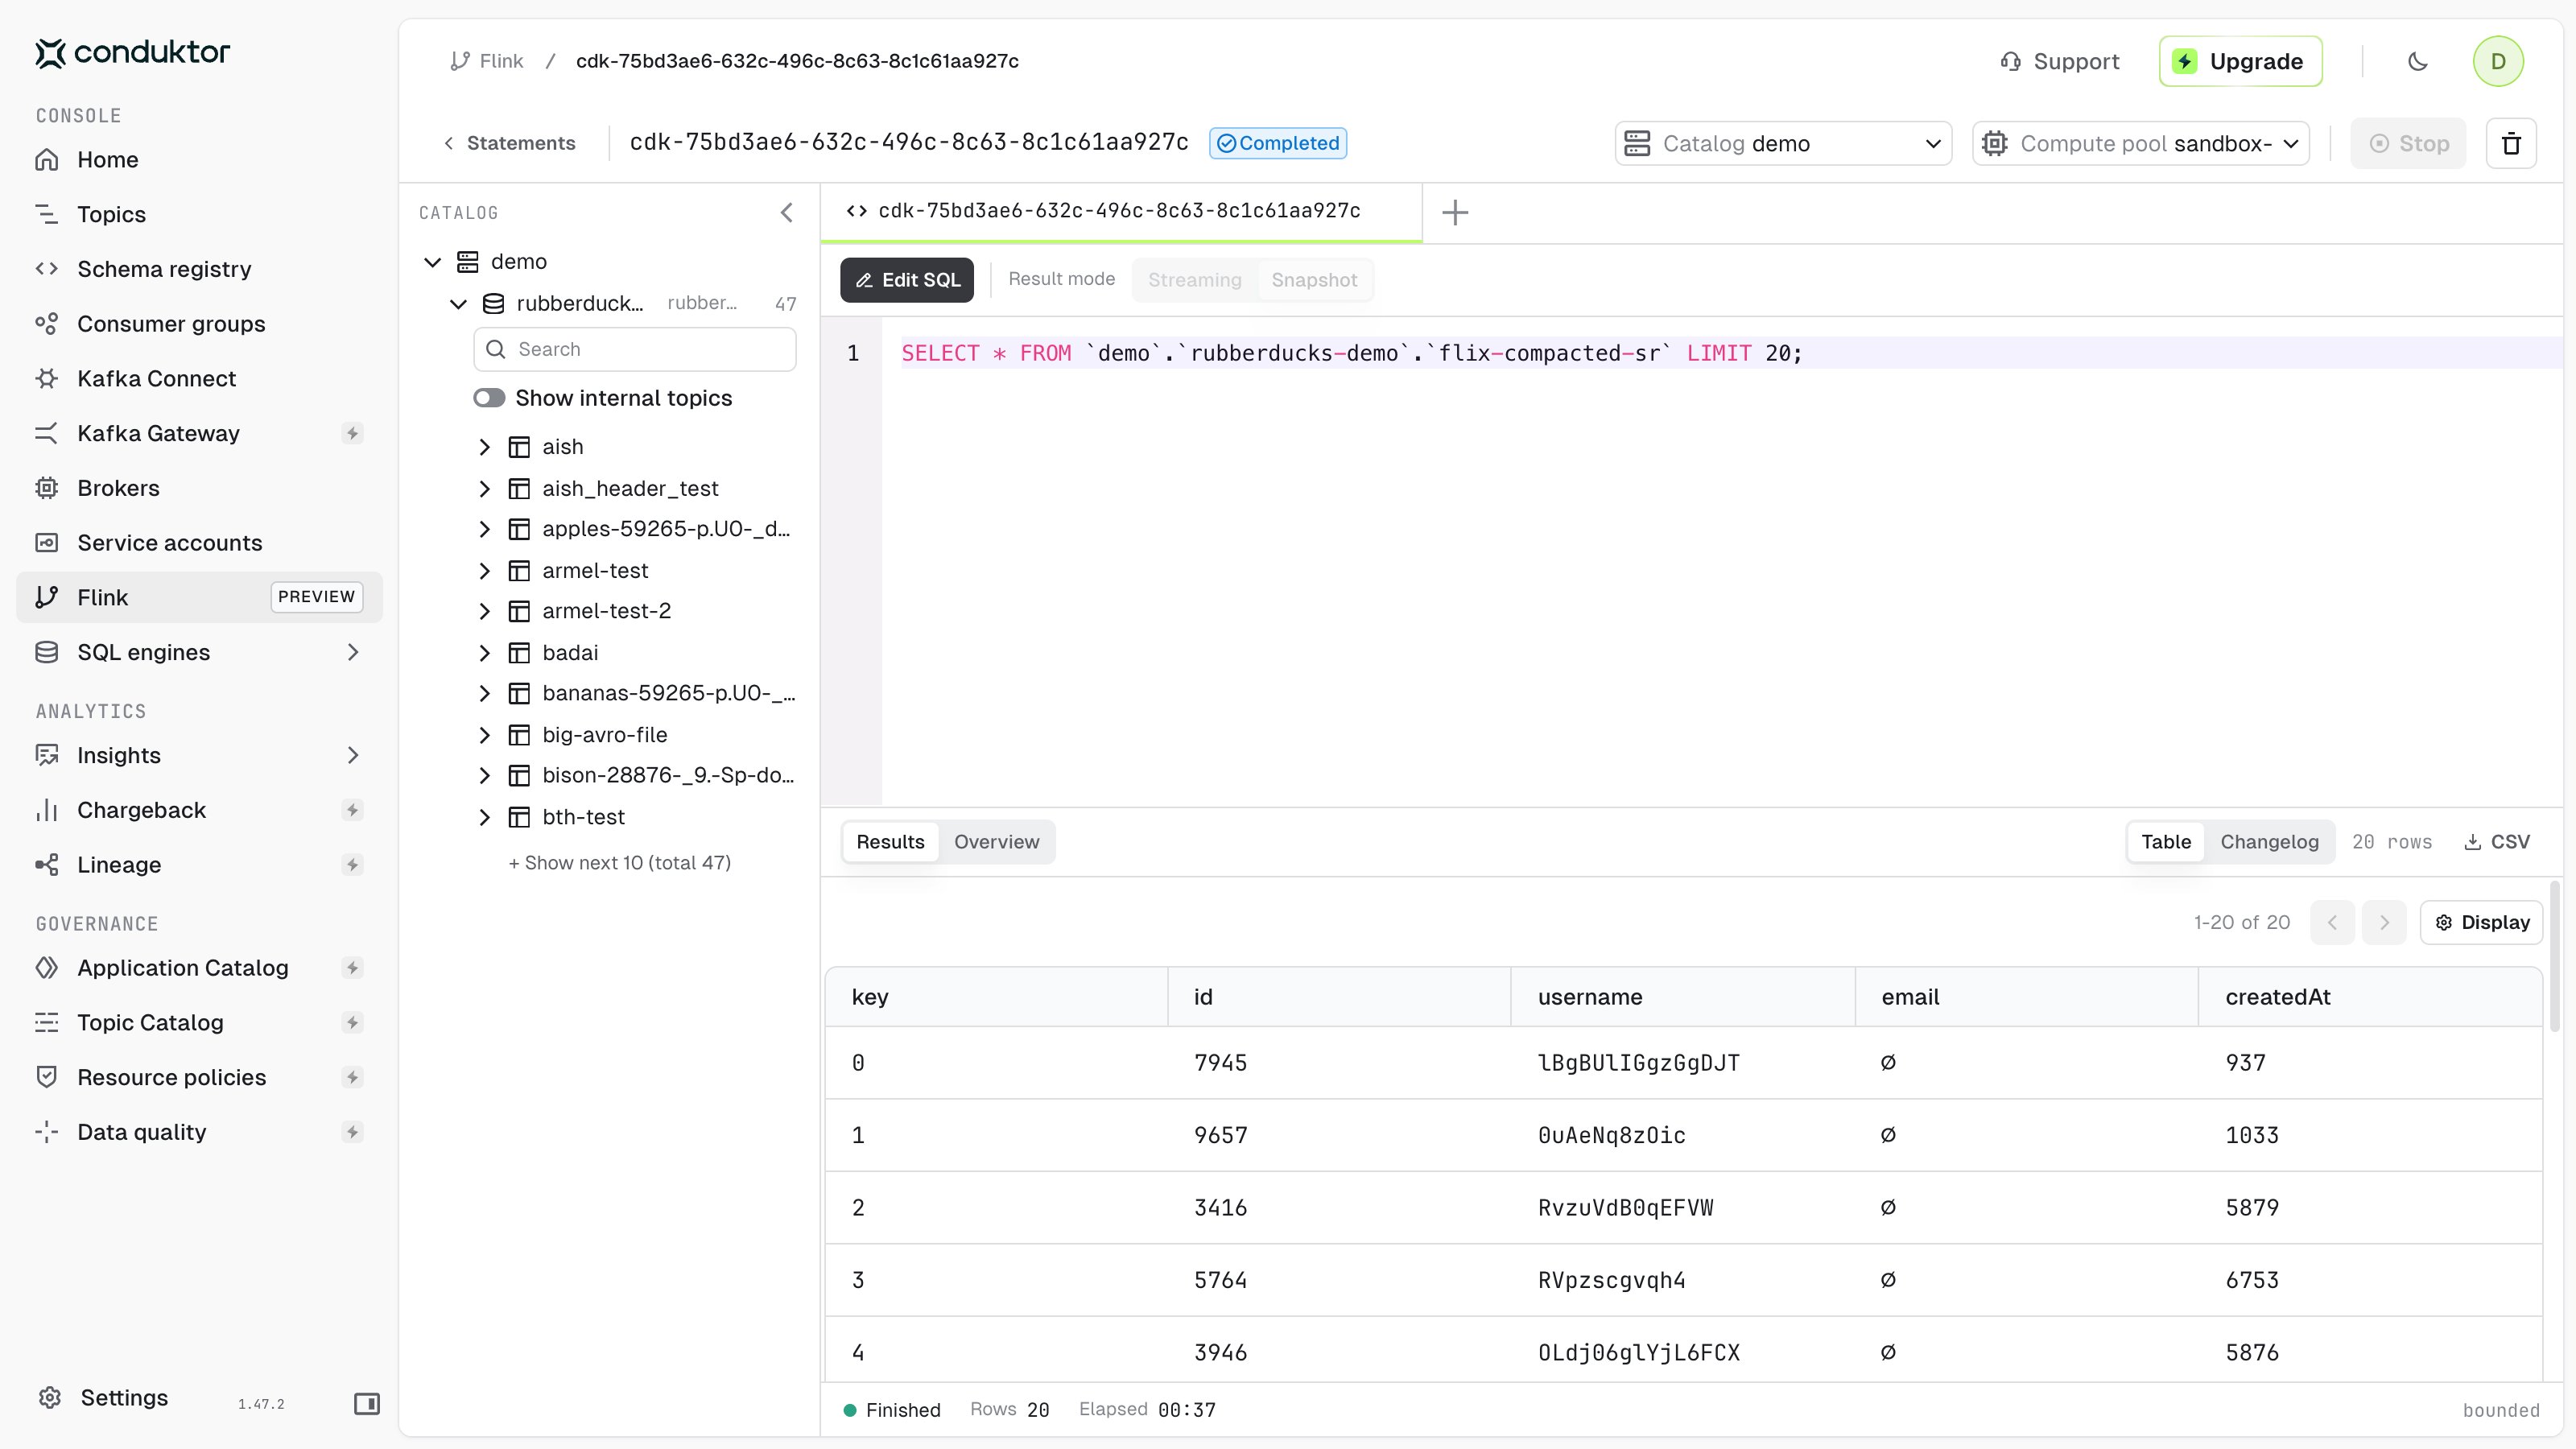Expand SQL engines submenu
Viewport: 2576px width, 1449px height.
[353, 652]
